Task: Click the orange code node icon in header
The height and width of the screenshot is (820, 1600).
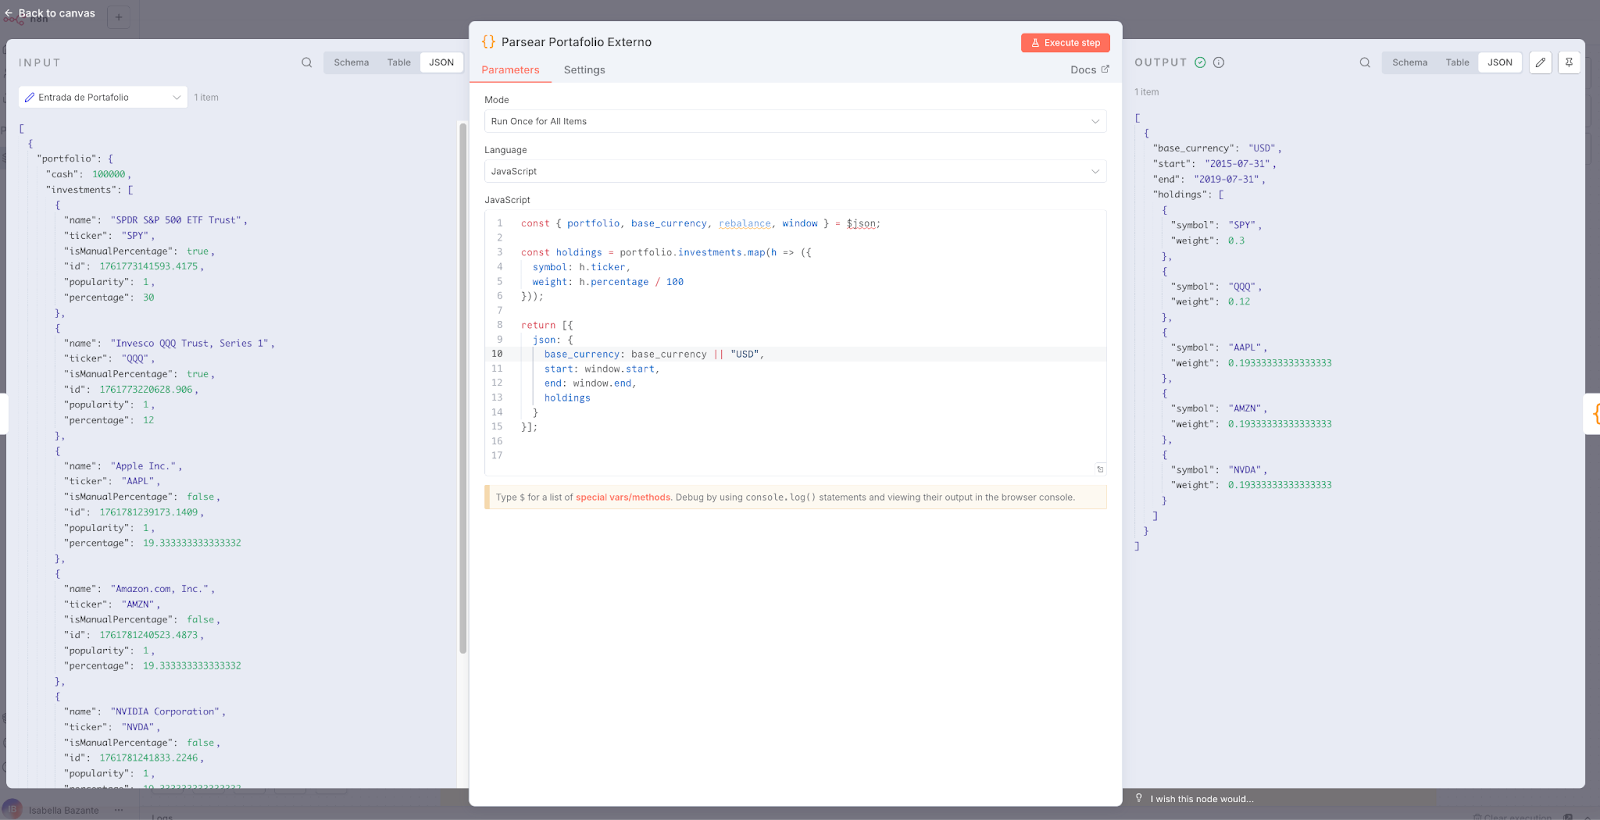Action: pyautogui.click(x=488, y=42)
